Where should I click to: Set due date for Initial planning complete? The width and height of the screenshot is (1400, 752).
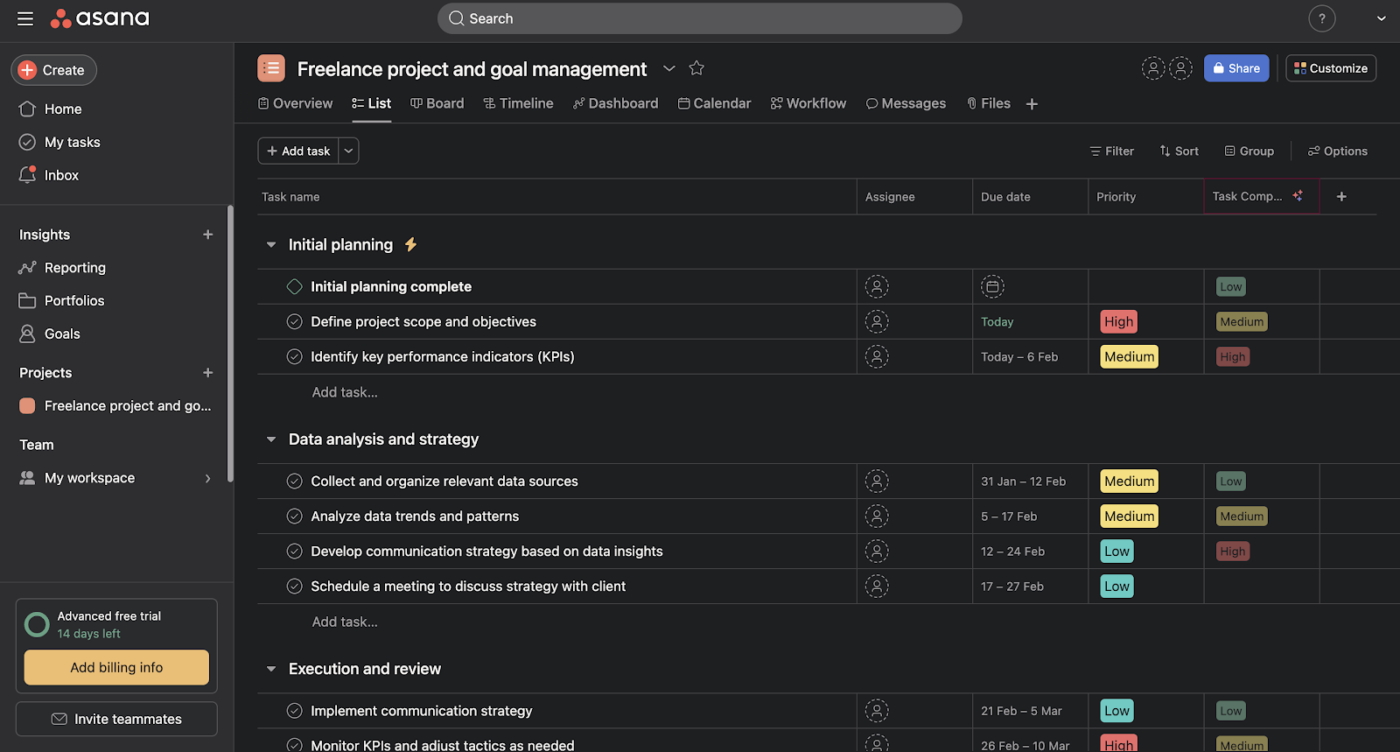[x=992, y=287]
